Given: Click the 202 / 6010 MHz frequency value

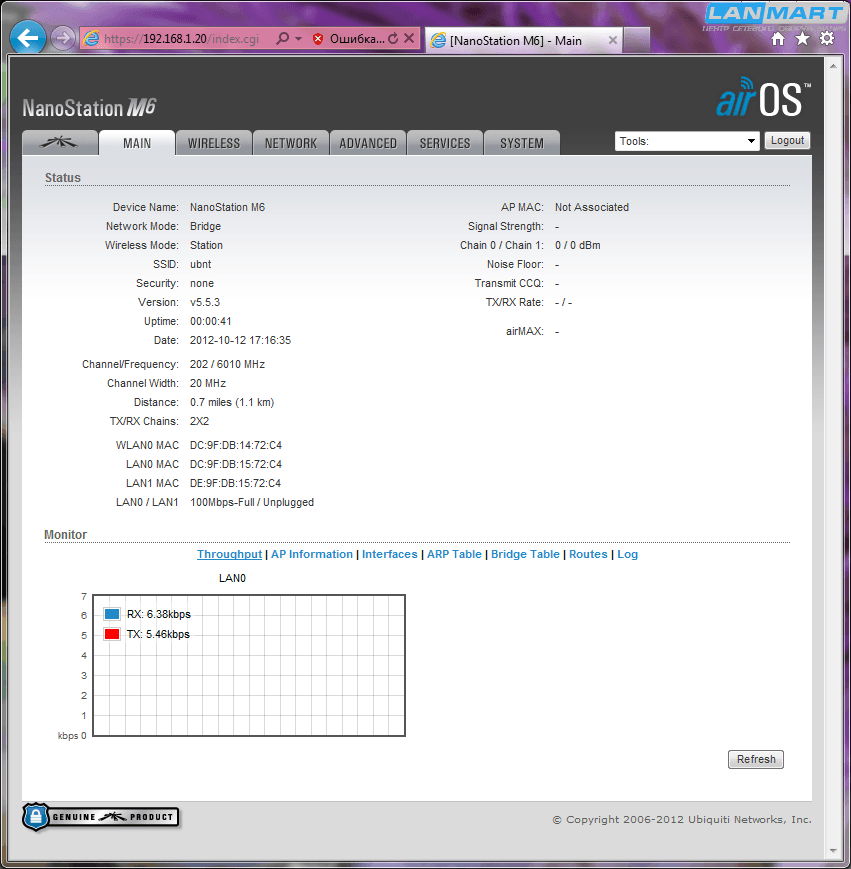Looking at the screenshot, I should [227, 364].
